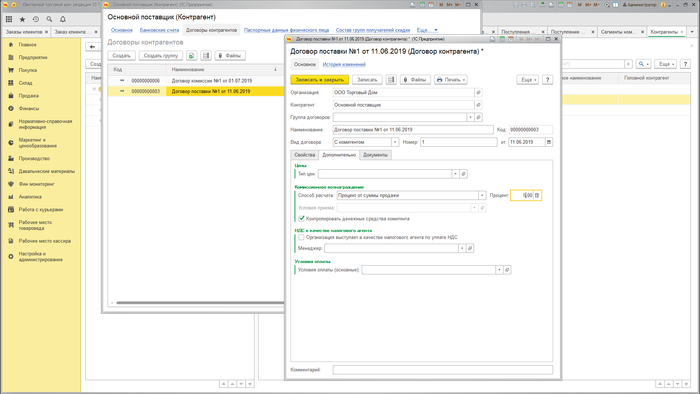700x394 pixels.
Task: Open Банковские счета link
Action: (159, 30)
